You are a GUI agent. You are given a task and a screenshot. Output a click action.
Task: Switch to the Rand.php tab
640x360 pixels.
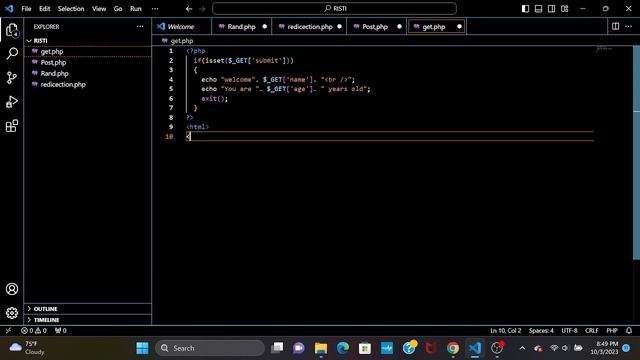242,27
